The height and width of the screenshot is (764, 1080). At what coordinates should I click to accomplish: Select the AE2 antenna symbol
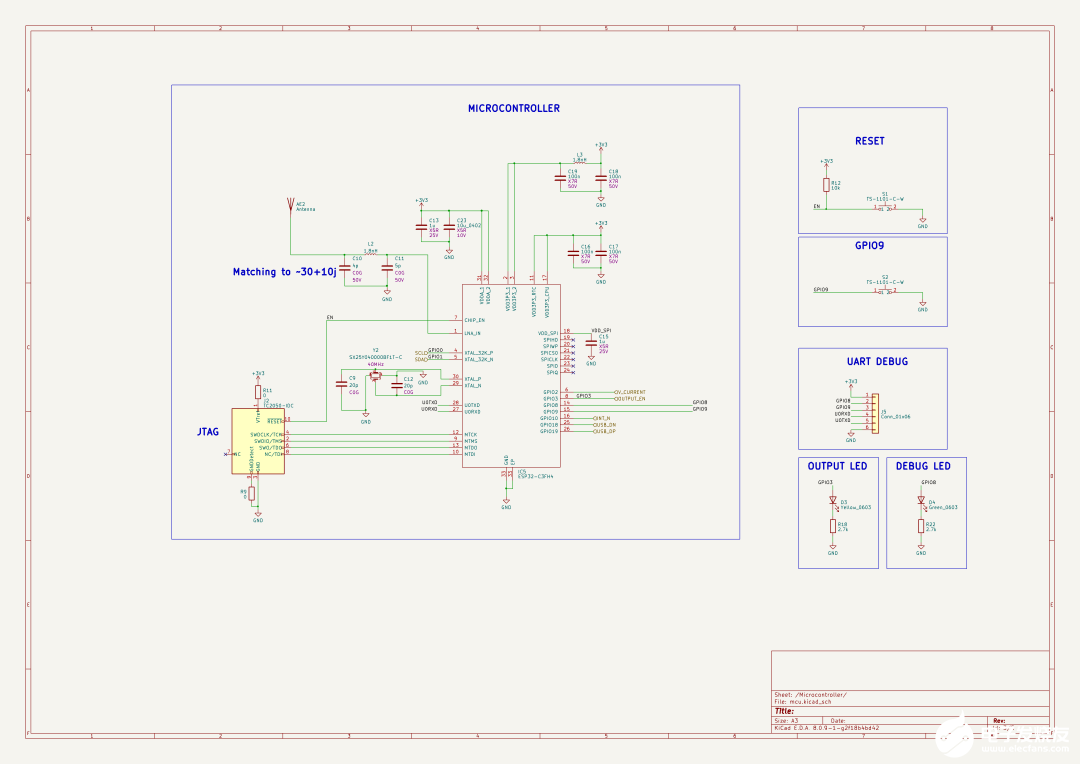coord(290,205)
